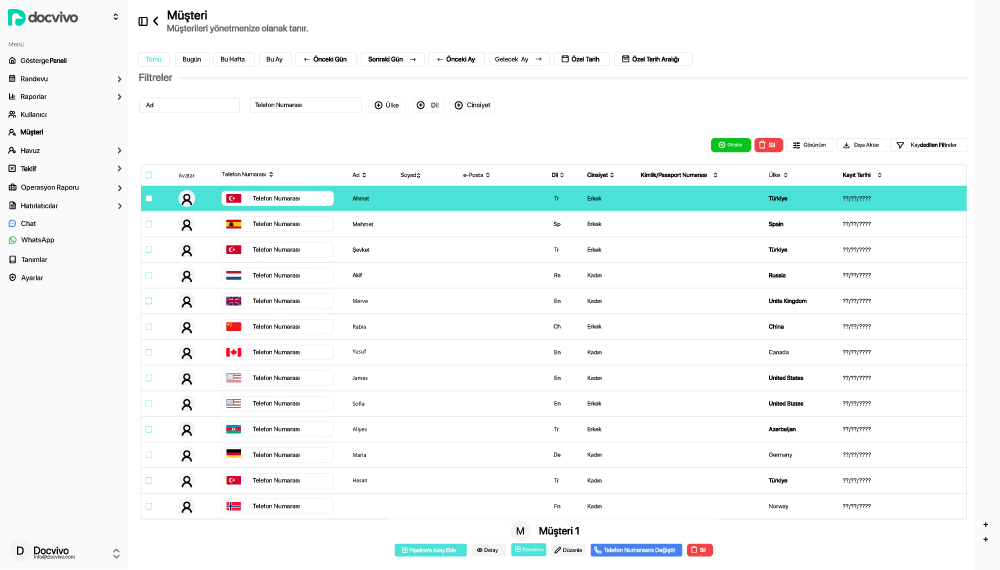Open Chat in the sidebar
This screenshot has width=1000, height=570.
coord(28,223)
